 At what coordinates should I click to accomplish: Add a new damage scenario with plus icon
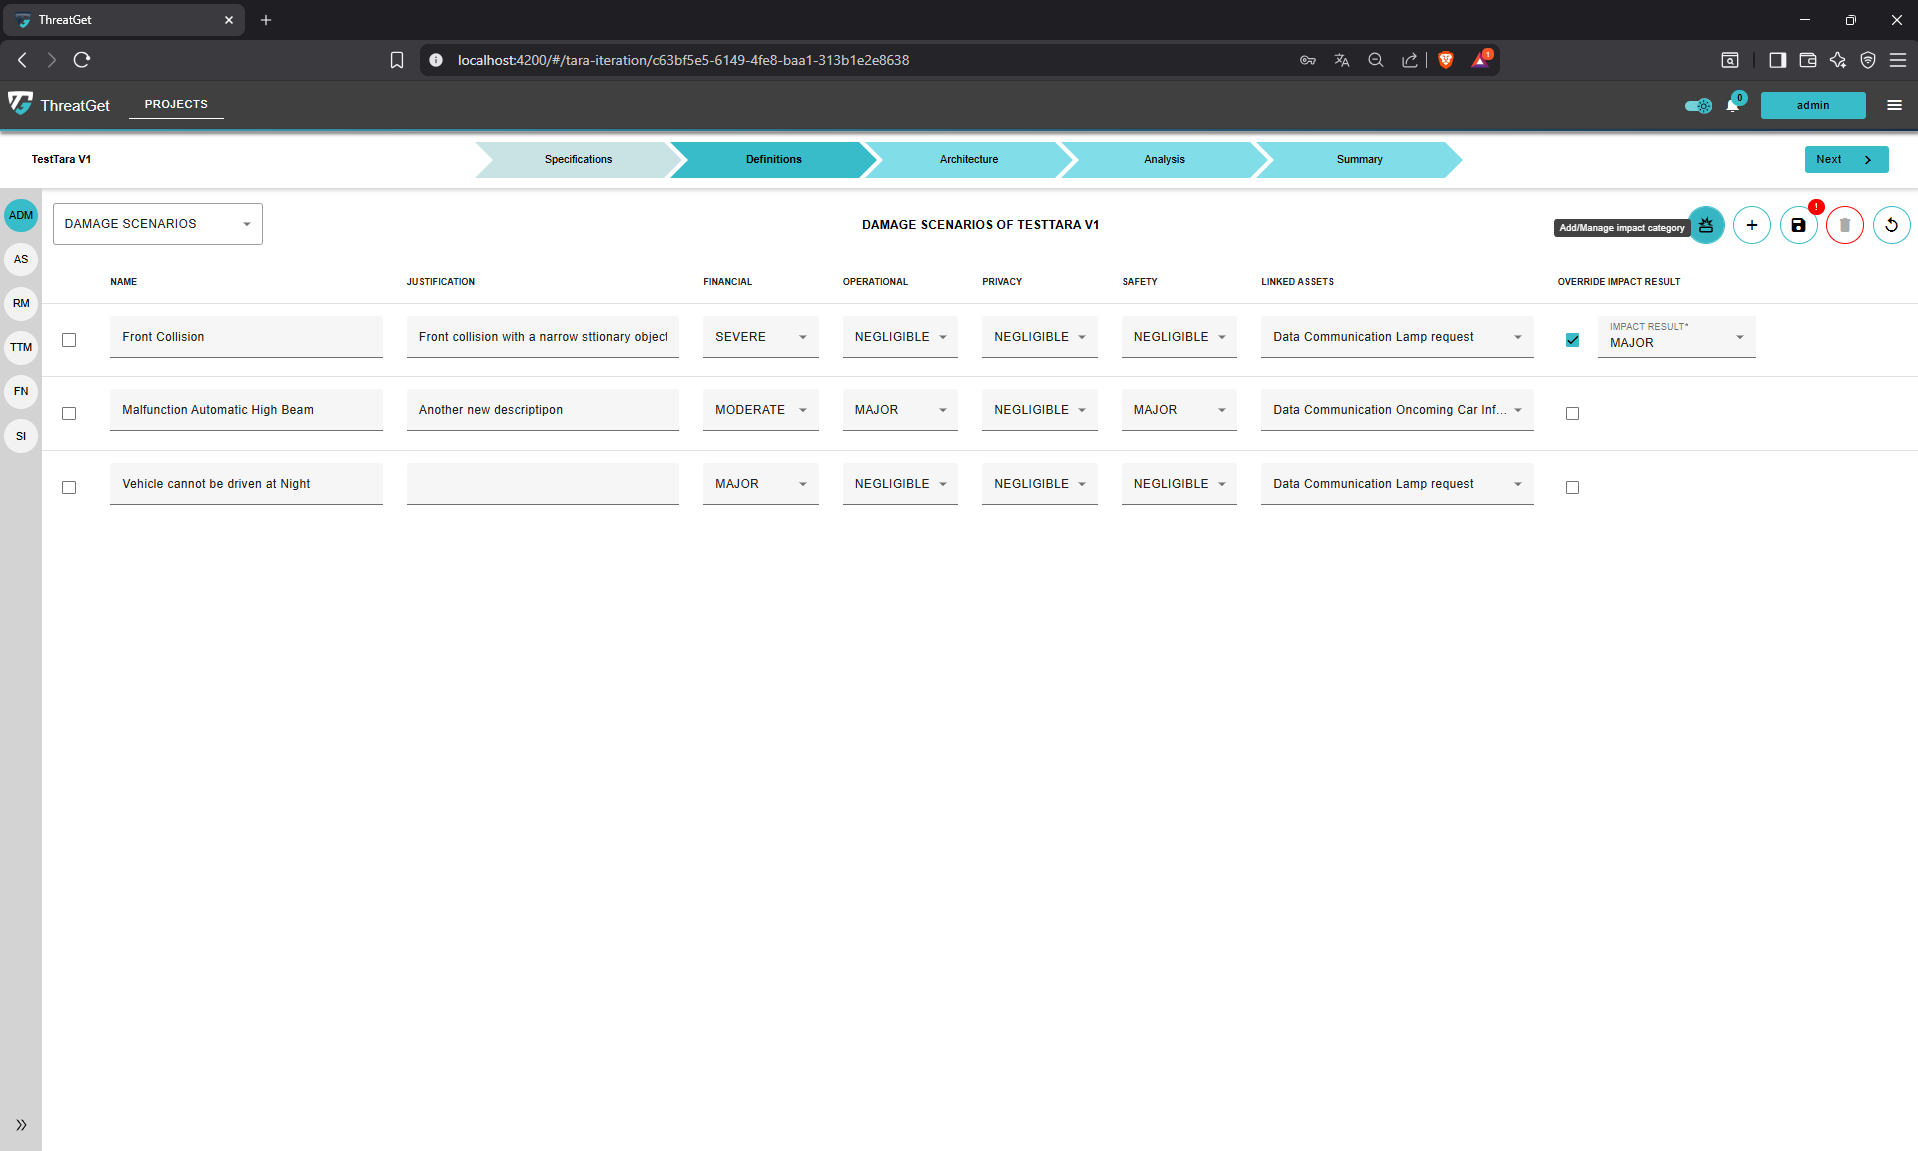[x=1751, y=225]
